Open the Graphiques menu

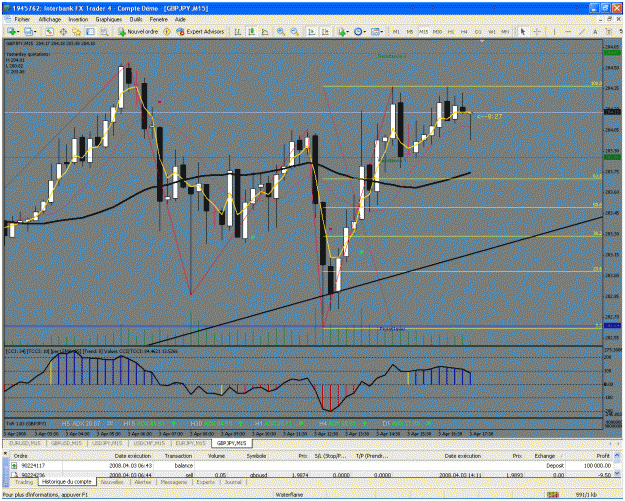[108, 19]
